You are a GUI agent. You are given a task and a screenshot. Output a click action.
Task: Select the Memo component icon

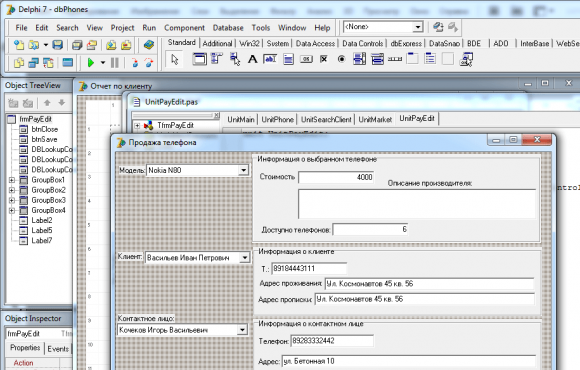(289, 59)
